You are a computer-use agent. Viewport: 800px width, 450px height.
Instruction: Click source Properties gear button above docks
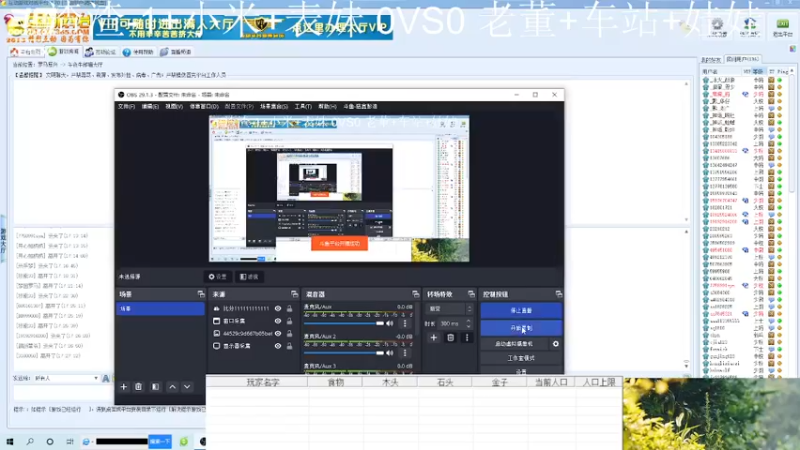[x=218, y=277]
